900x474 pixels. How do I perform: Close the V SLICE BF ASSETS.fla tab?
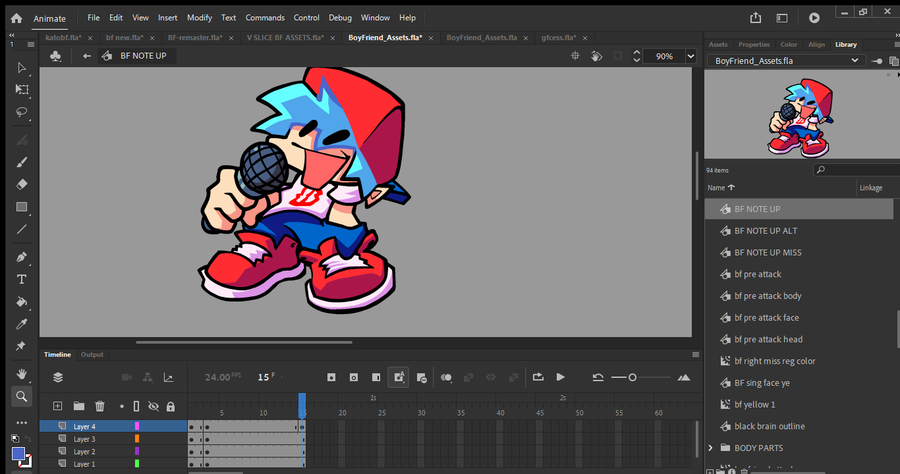332,38
